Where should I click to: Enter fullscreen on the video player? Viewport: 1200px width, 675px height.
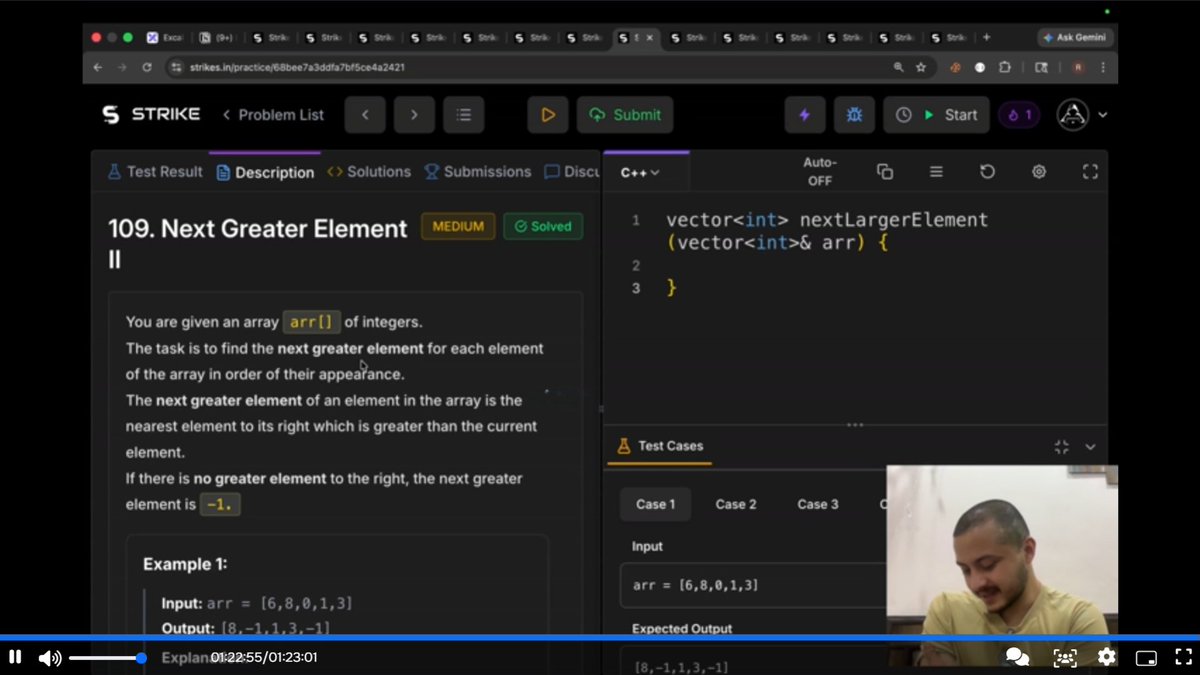(x=1182, y=657)
